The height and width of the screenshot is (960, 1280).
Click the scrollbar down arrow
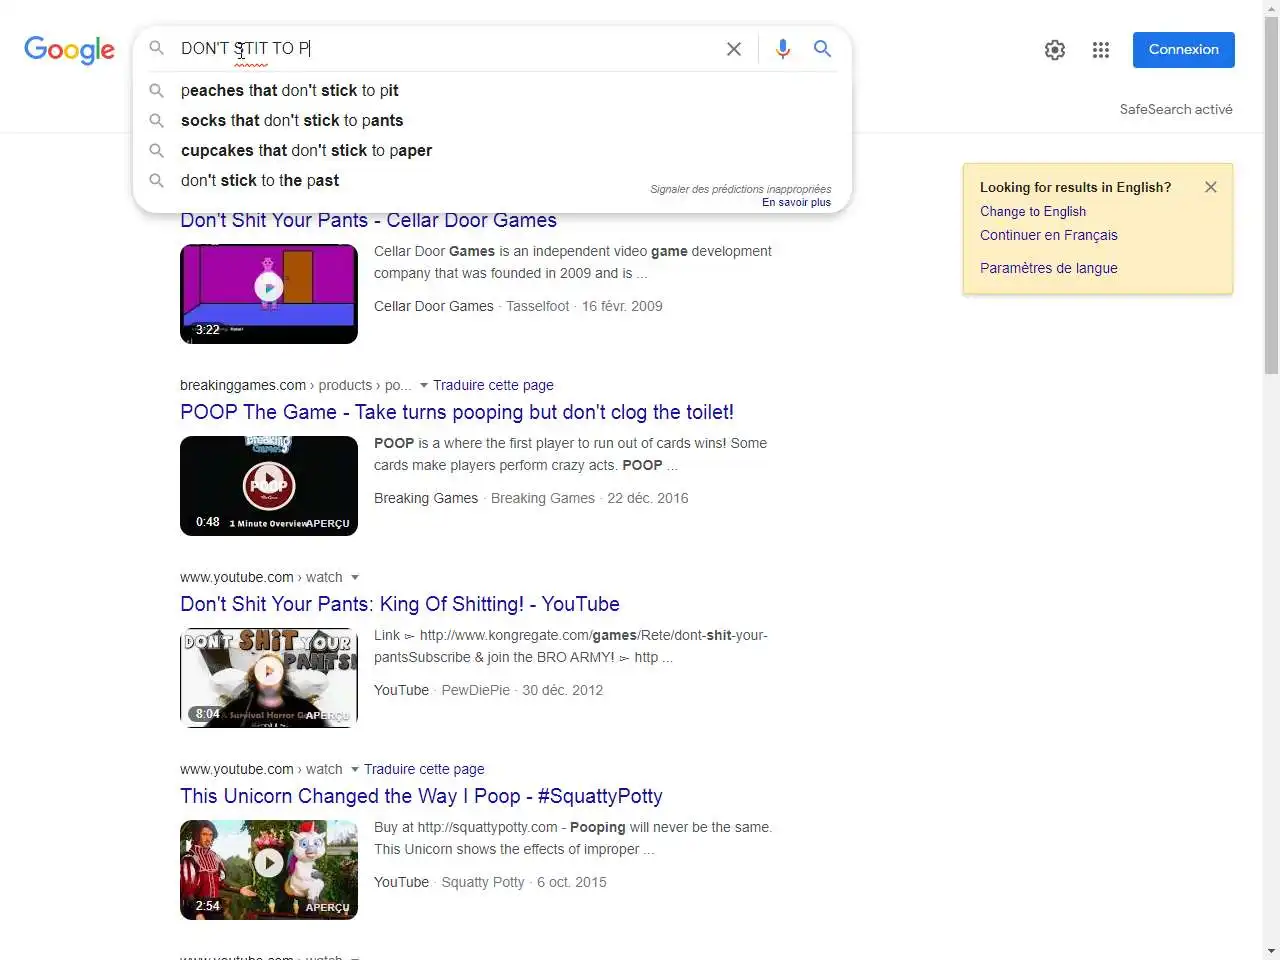pyautogui.click(x=1271, y=951)
